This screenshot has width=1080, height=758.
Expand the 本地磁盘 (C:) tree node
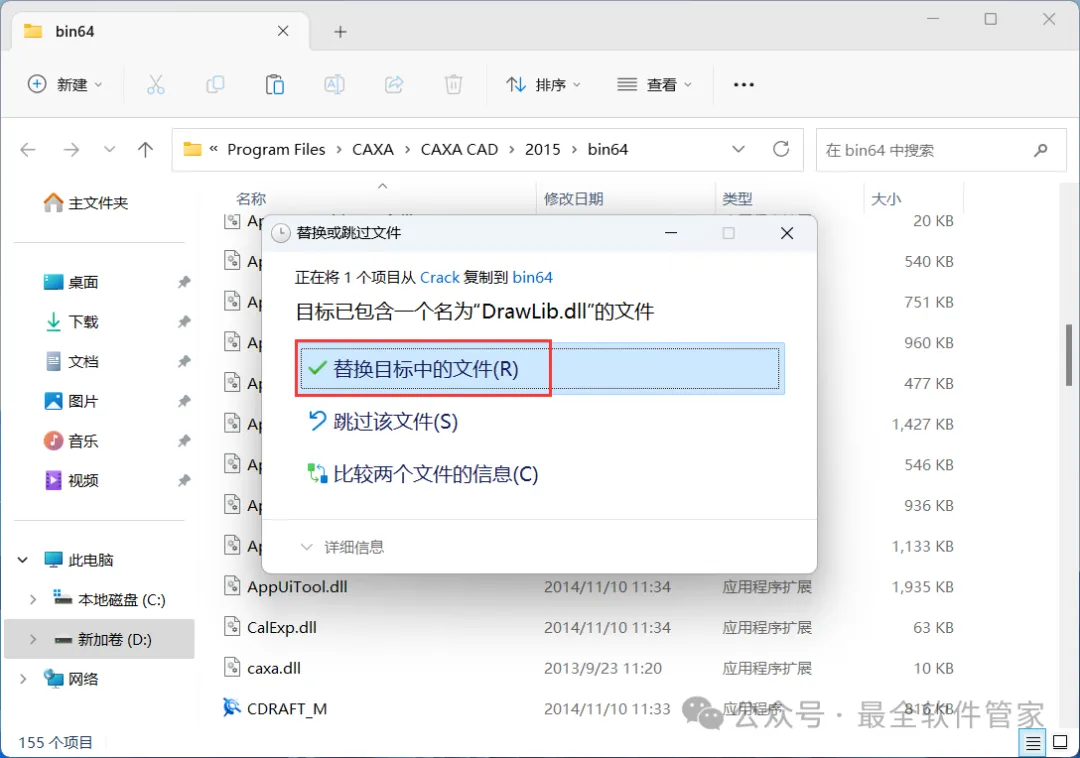[x=32, y=600]
